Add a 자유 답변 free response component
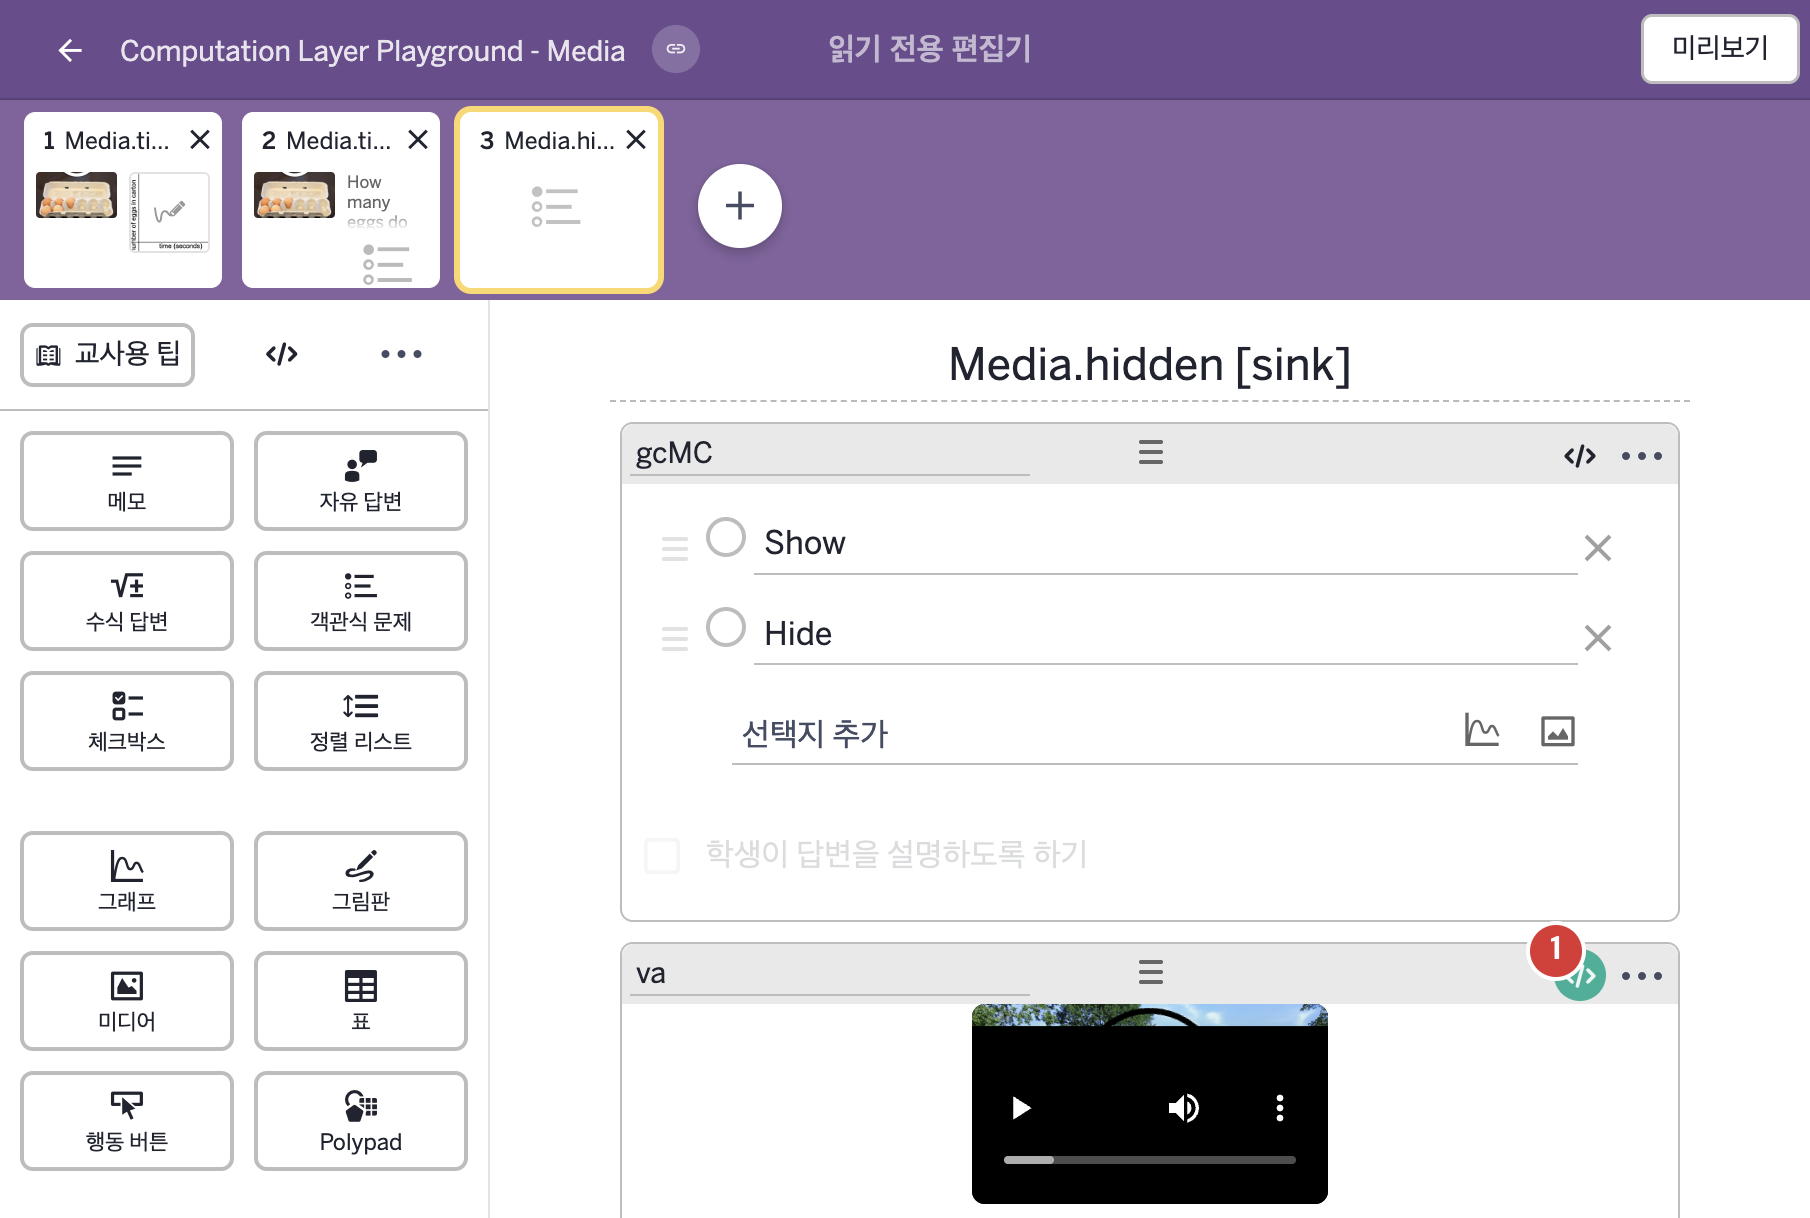The width and height of the screenshot is (1810, 1218). 361,481
